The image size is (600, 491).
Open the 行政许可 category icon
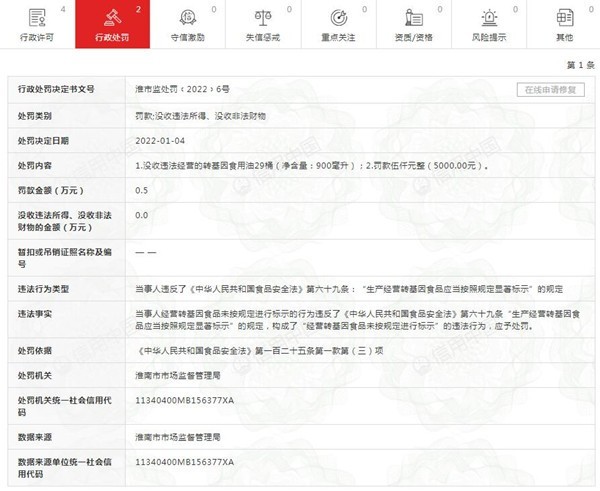pyautogui.click(x=38, y=18)
